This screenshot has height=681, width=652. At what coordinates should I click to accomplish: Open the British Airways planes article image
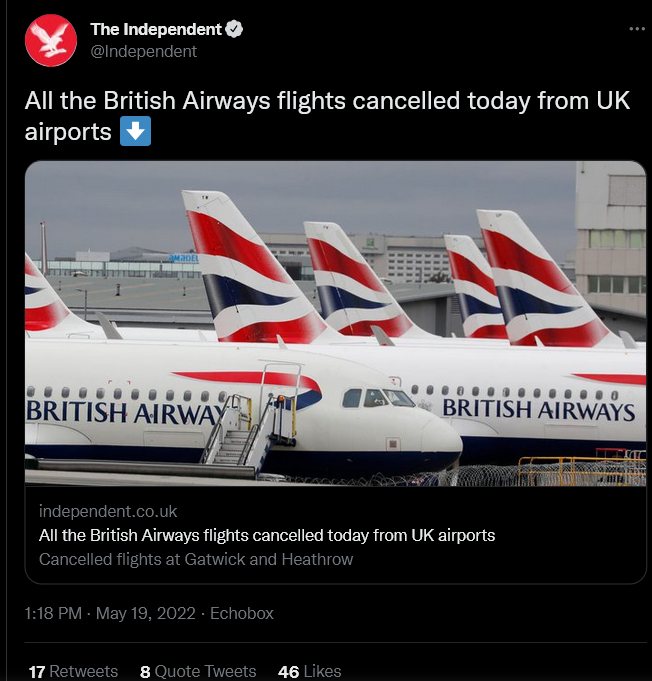336,323
